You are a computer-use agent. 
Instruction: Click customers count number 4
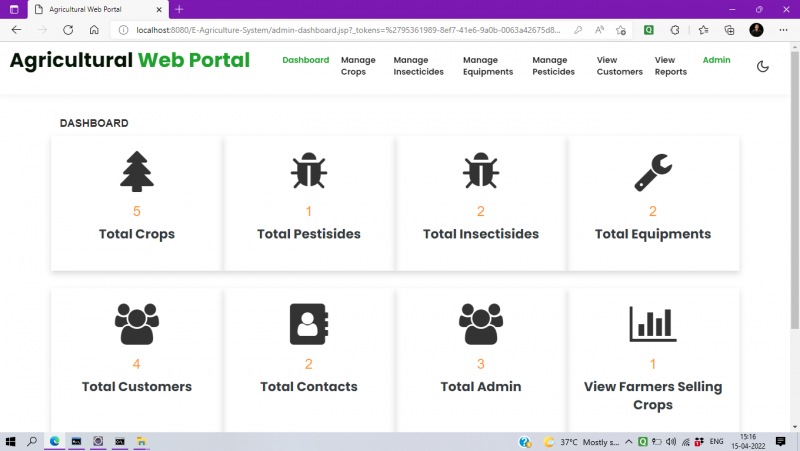[x=136, y=364]
